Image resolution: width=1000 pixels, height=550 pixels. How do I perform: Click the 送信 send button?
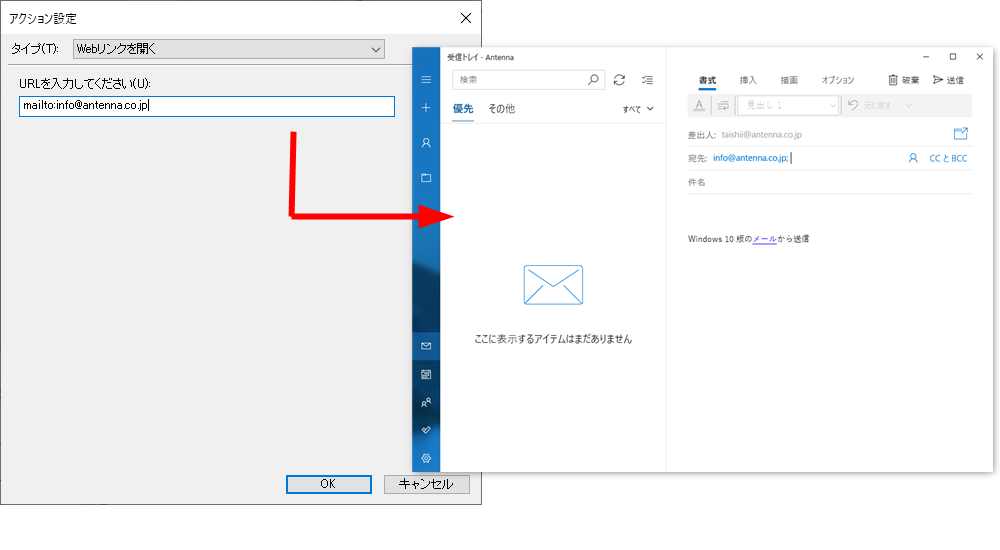click(948, 80)
